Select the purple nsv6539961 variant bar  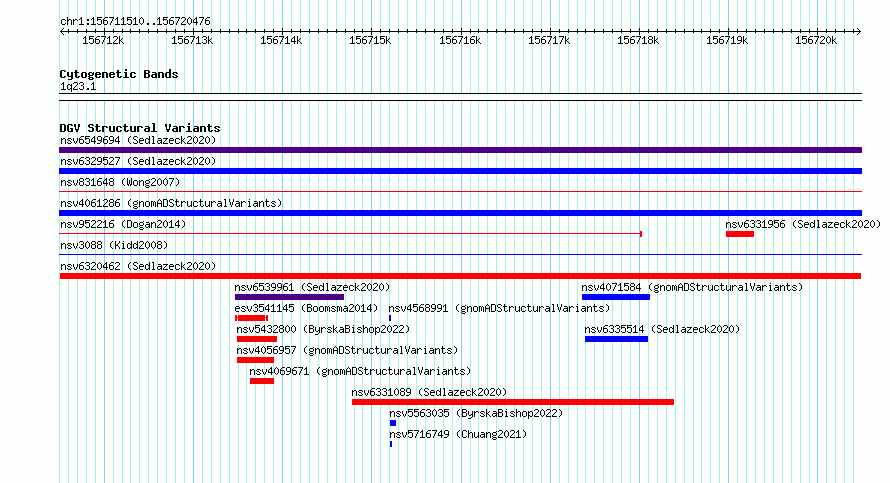(x=289, y=297)
